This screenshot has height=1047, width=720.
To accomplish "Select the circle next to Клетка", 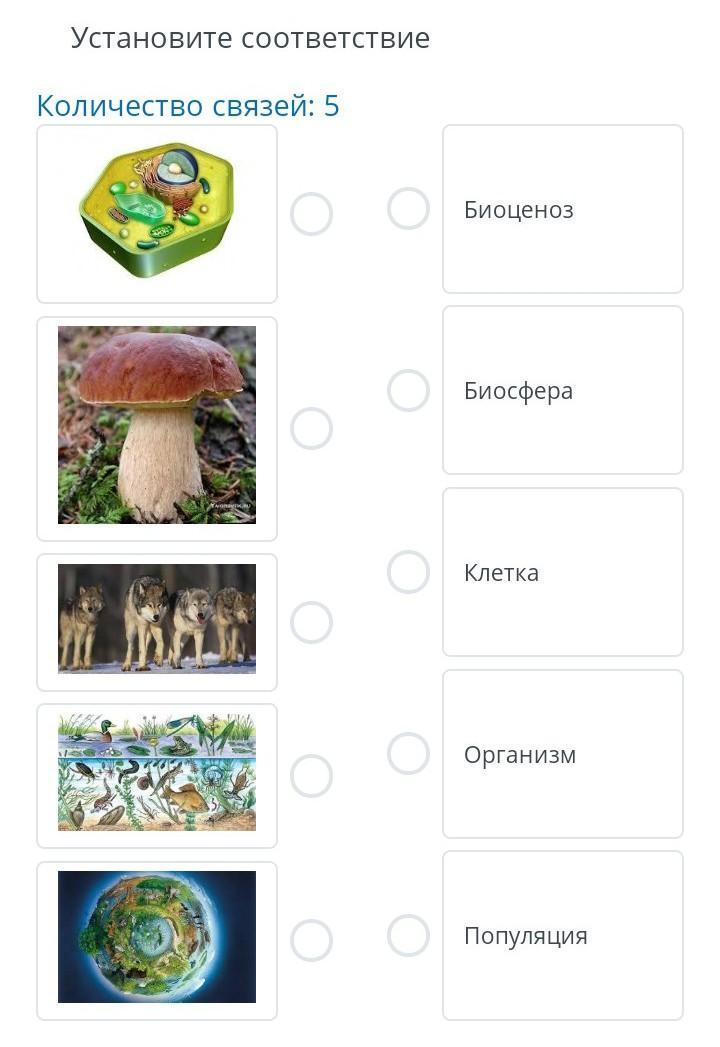I will click(408, 572).
